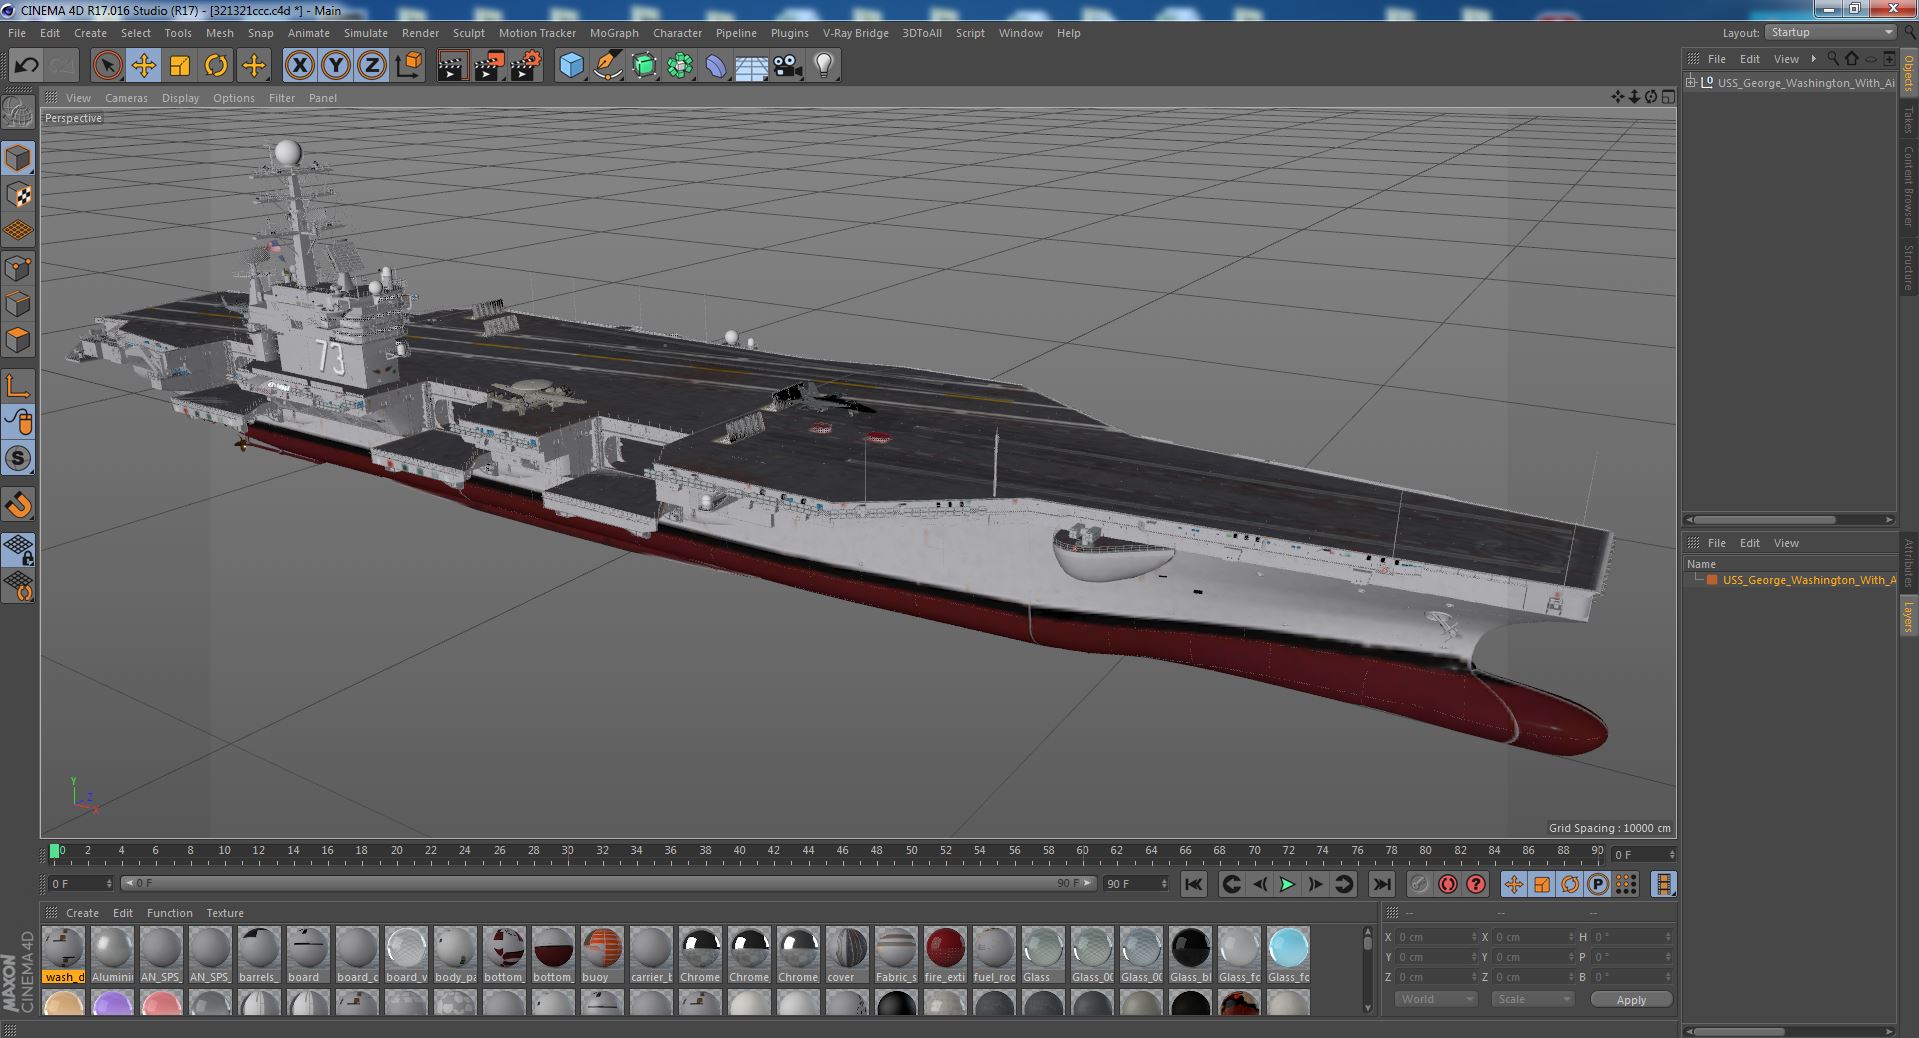Activate the Scale tool
Screen dimensions: 1919x1038
point(180,66)
